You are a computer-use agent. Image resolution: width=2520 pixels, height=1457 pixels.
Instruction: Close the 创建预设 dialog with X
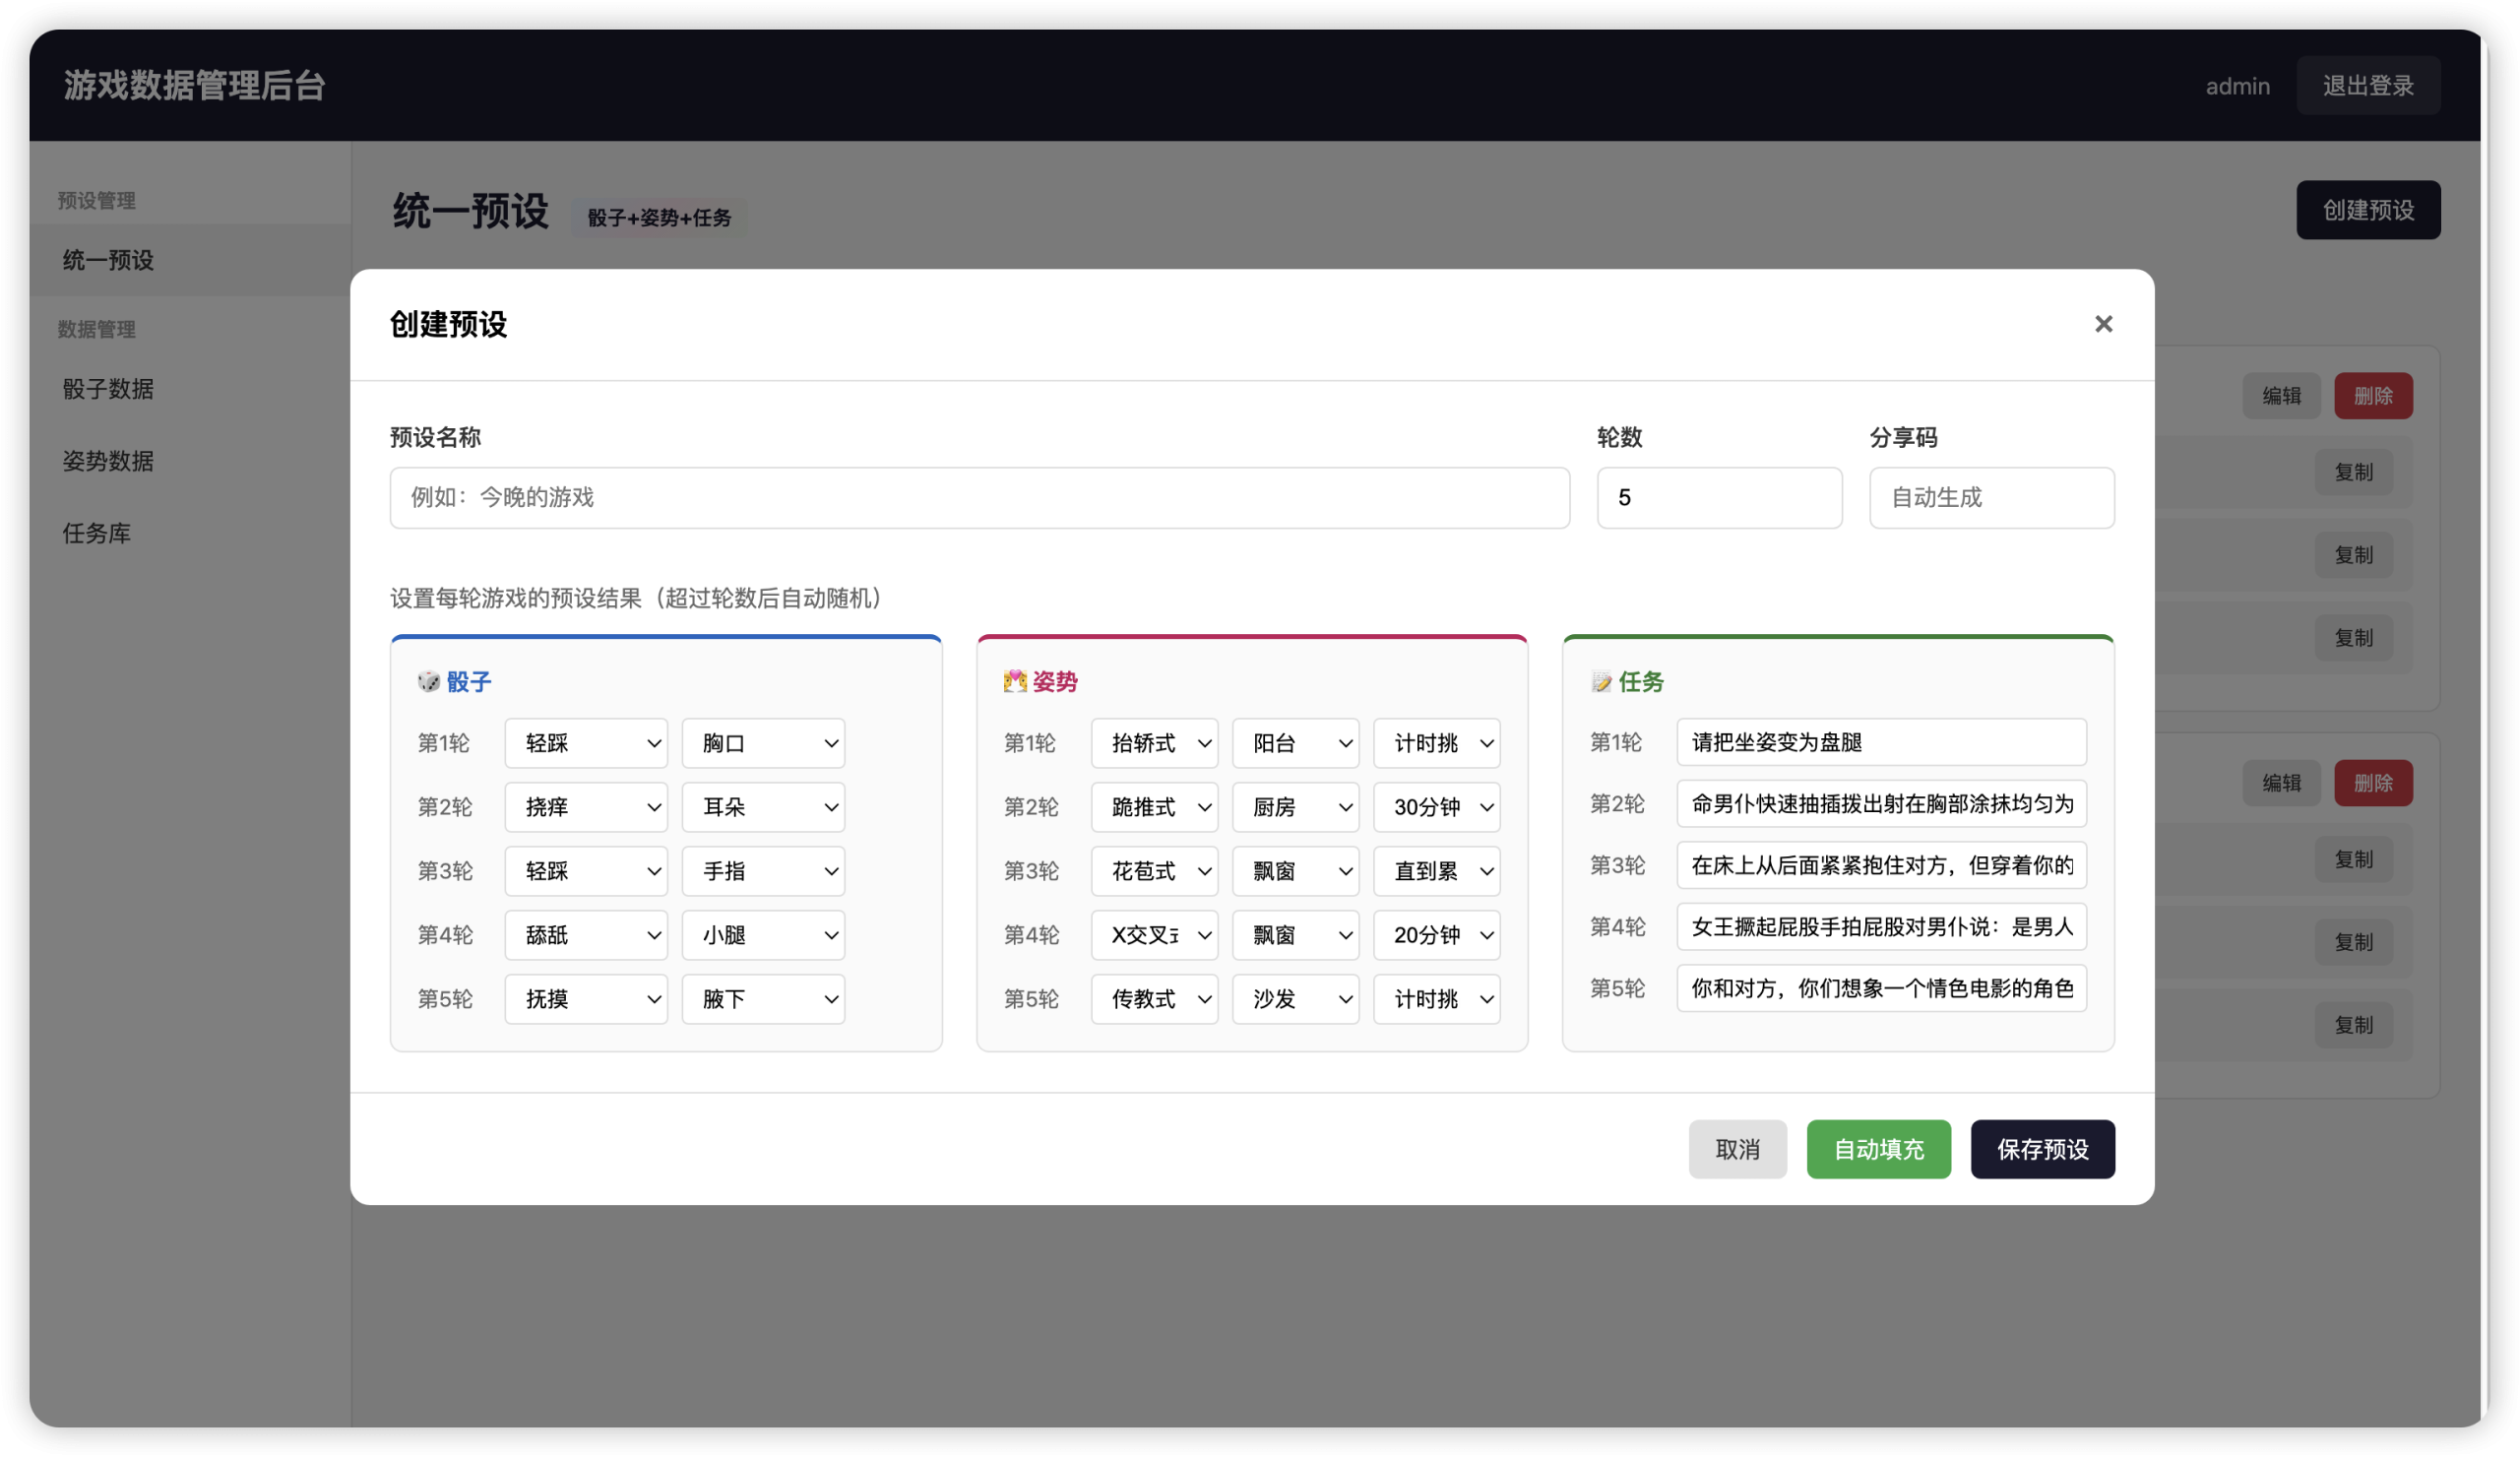pyautogui.click(x=2103, y=324)
